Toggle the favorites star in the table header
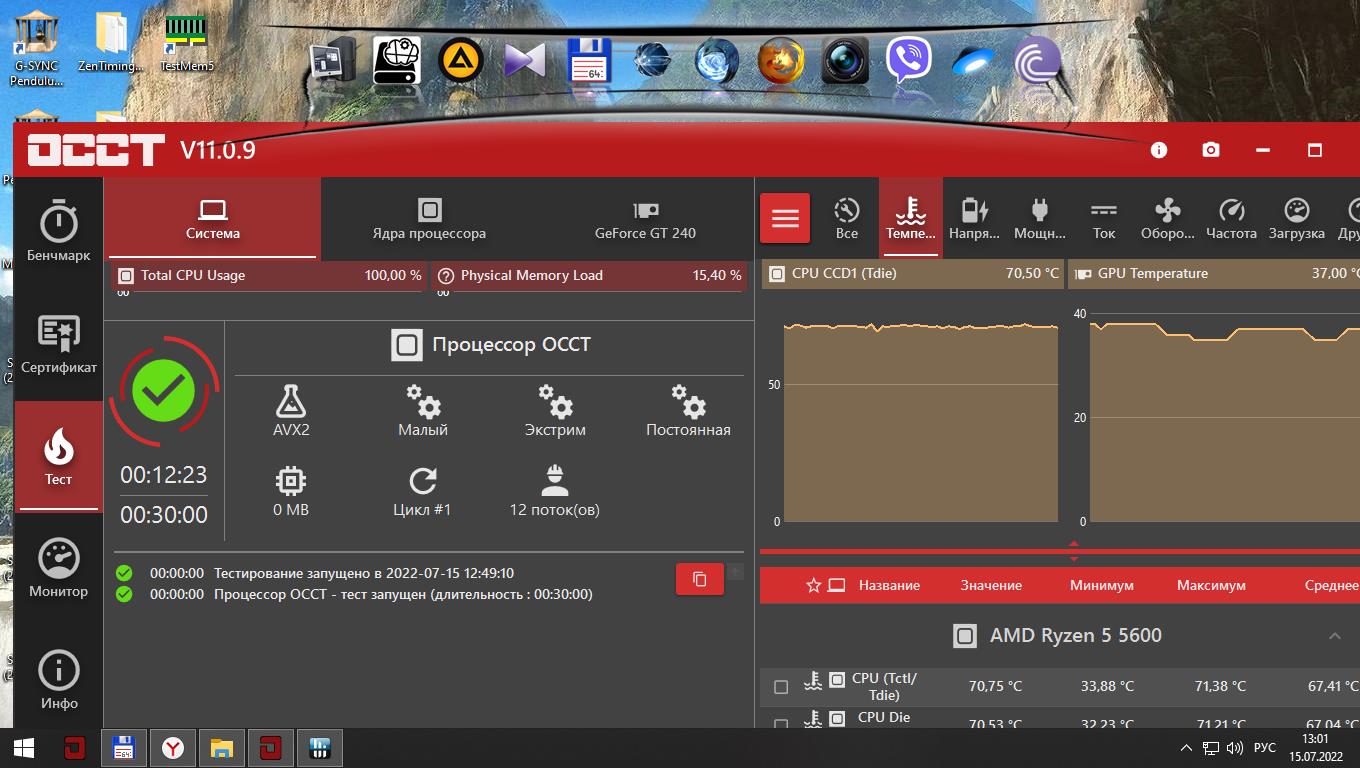Viewport: 1360px width, 768px height. point(813,585)
